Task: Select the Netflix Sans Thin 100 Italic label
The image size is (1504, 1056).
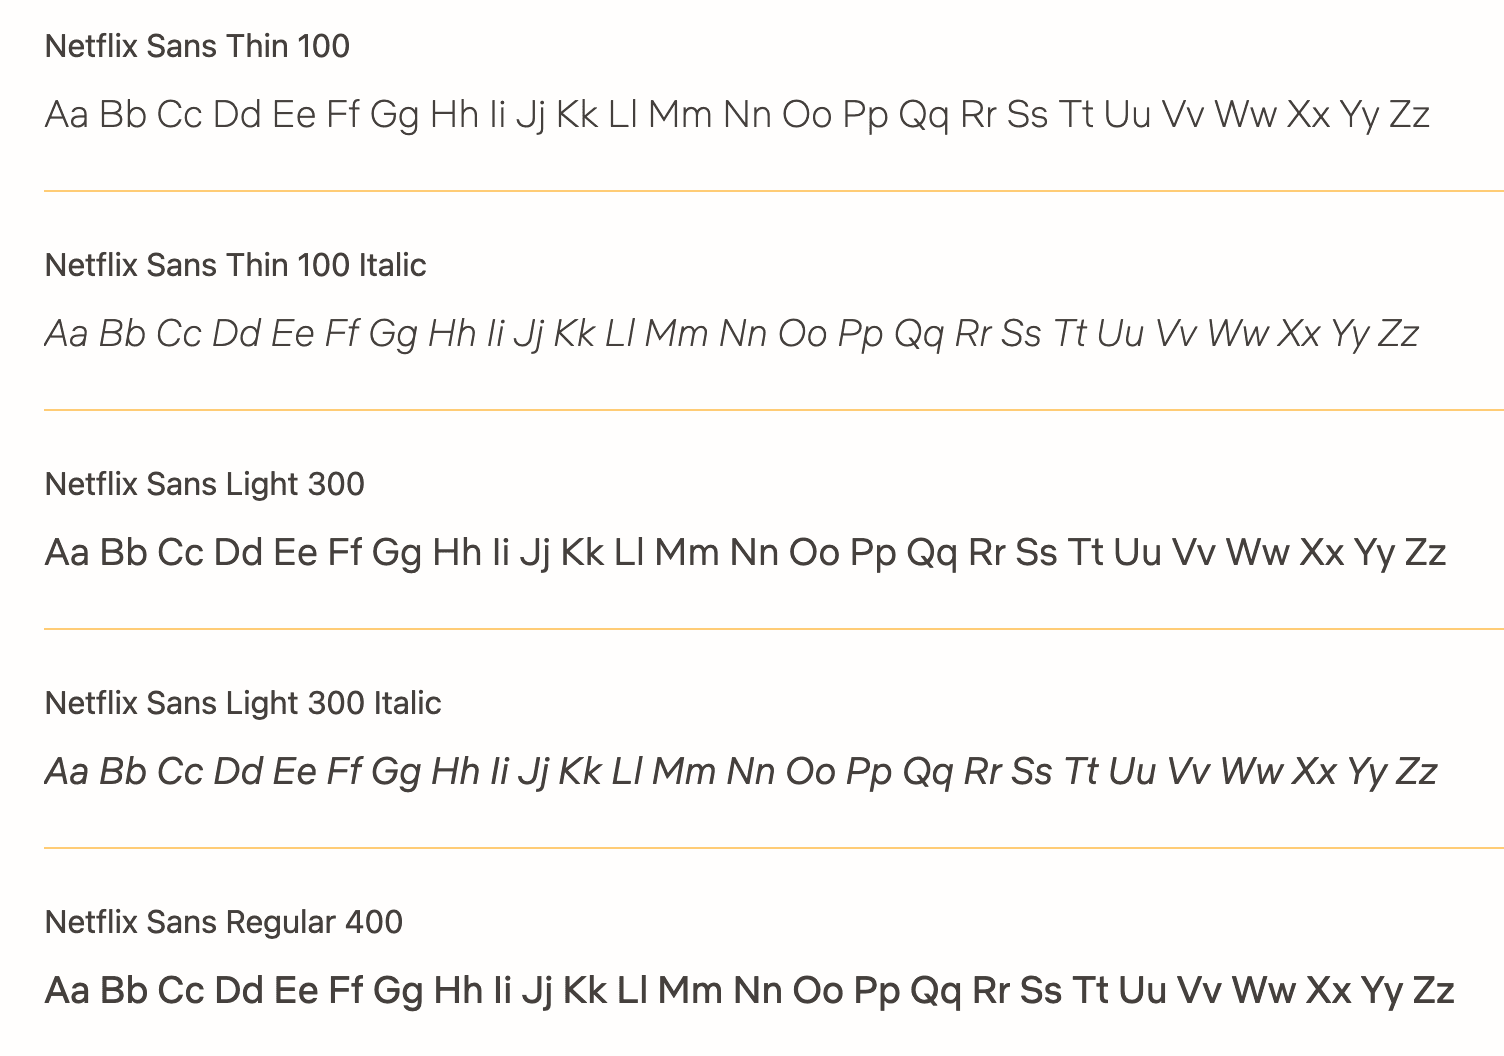Action: pos(235,265)
